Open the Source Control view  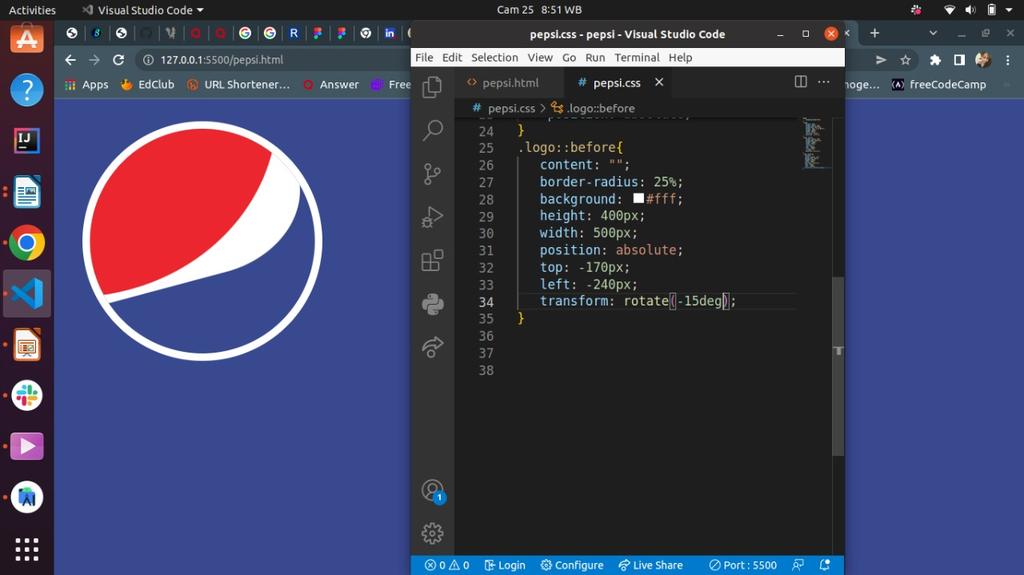[432, 174]
